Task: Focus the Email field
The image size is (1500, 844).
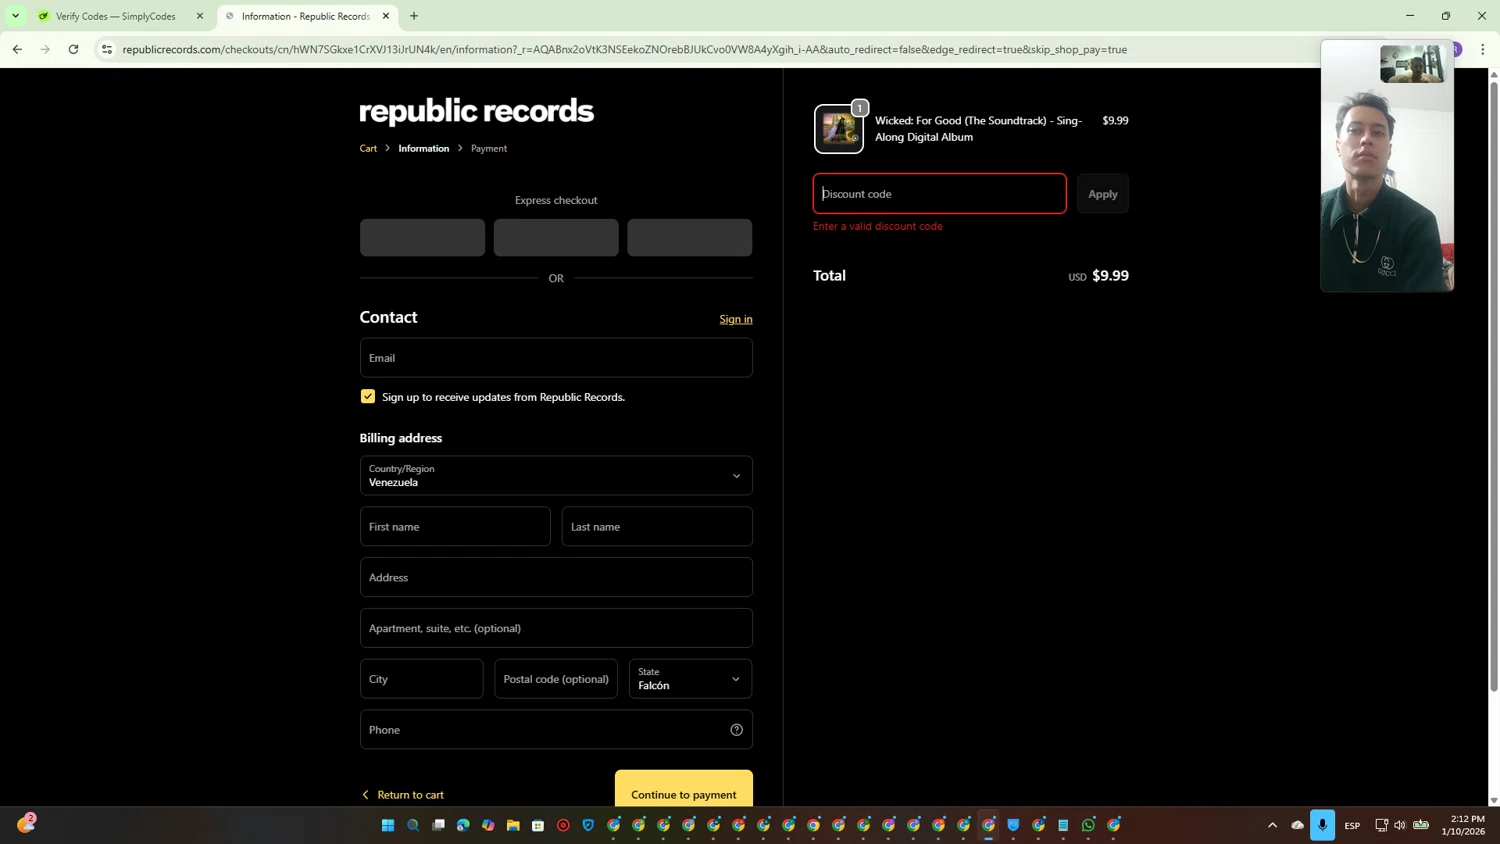Action: (x=556, y=358)
